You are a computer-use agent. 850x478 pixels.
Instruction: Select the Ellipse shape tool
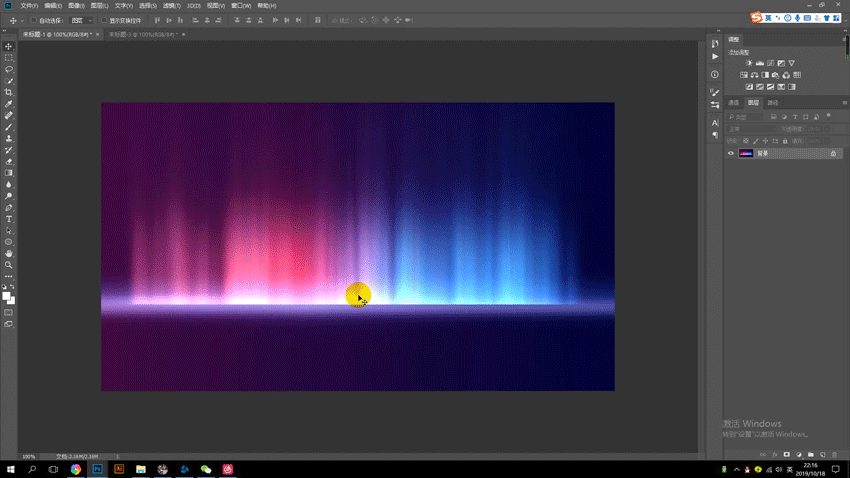pyautogui.click(x=9, y=242)
